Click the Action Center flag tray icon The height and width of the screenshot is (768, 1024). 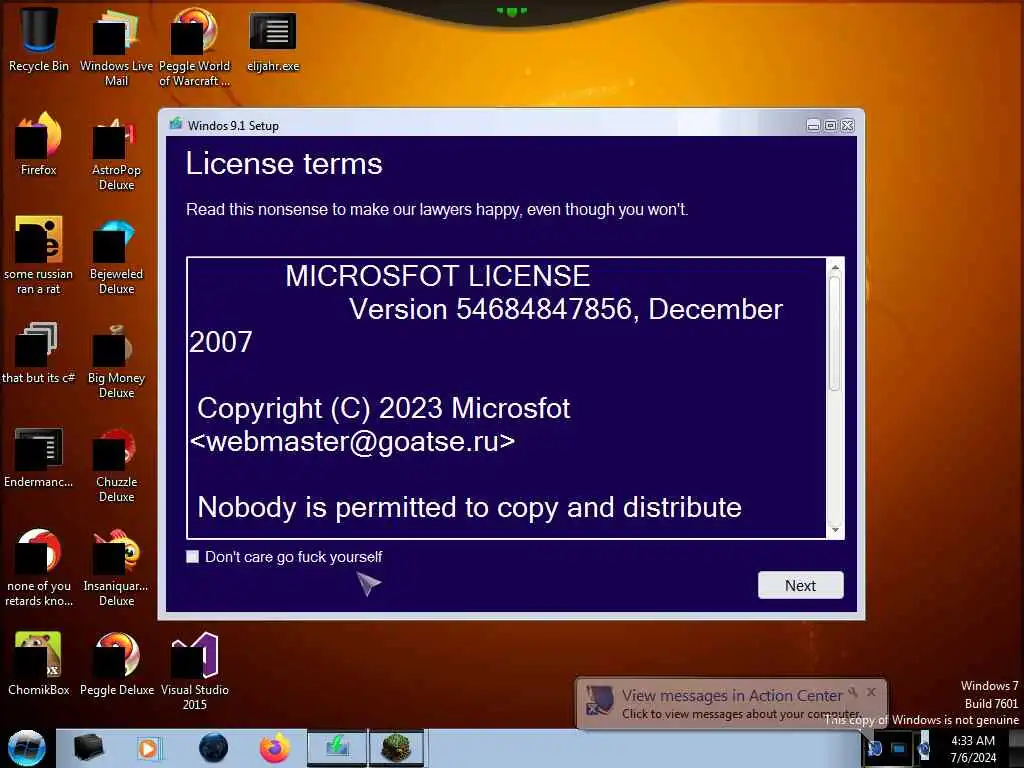tap(874, 748)
